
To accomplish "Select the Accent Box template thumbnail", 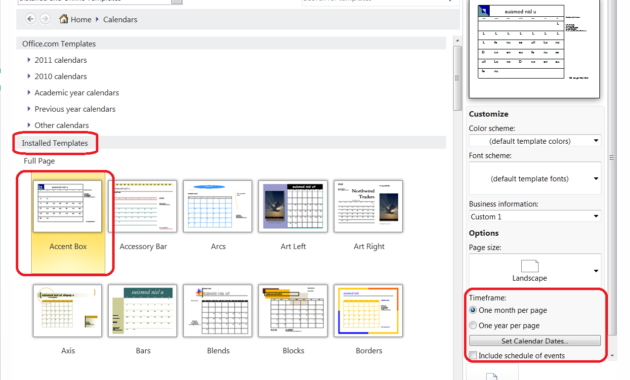I will coord(68,206).
